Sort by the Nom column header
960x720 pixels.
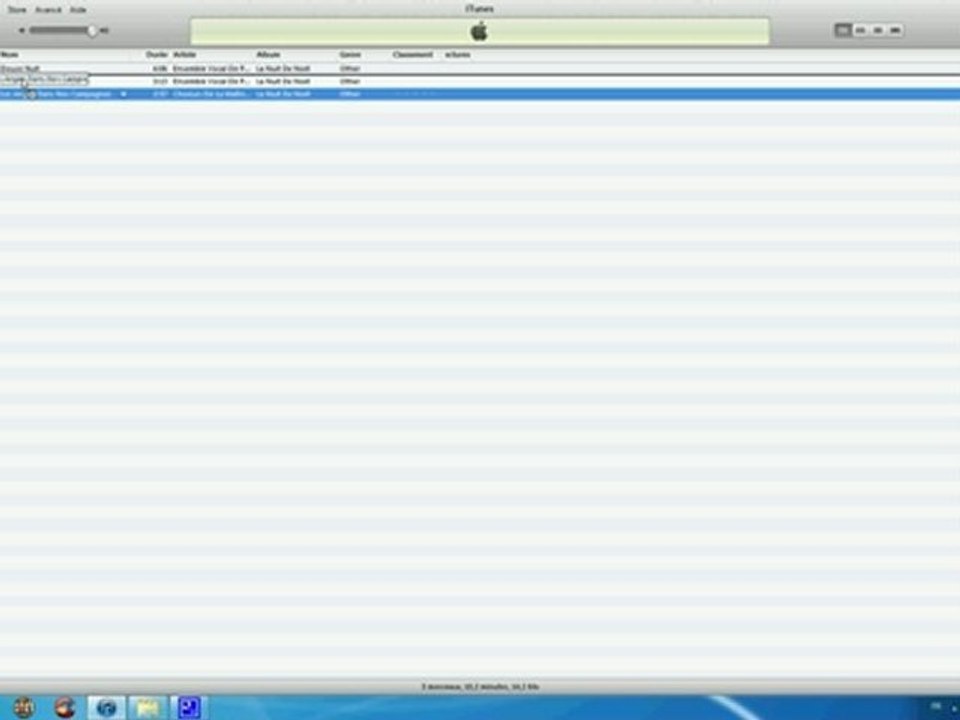[10, 54]
